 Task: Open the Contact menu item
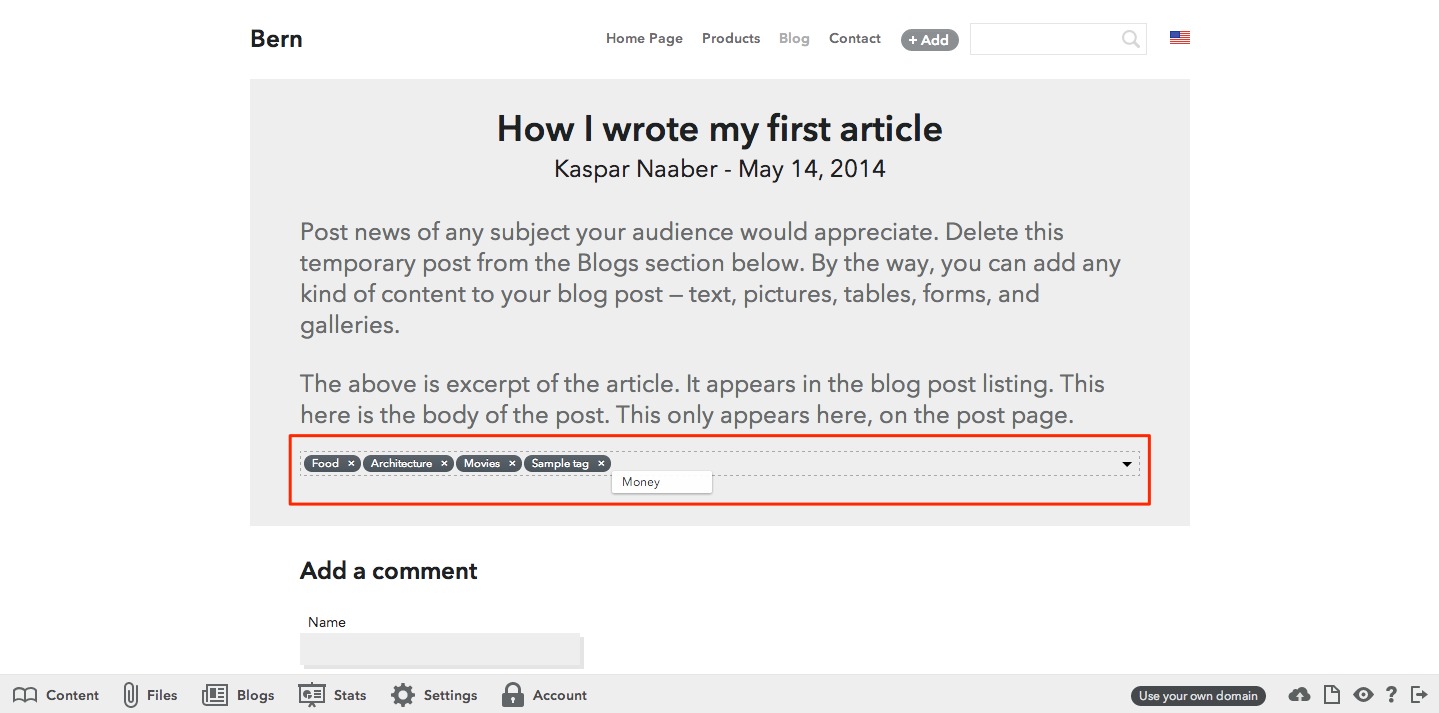(854, 38)
